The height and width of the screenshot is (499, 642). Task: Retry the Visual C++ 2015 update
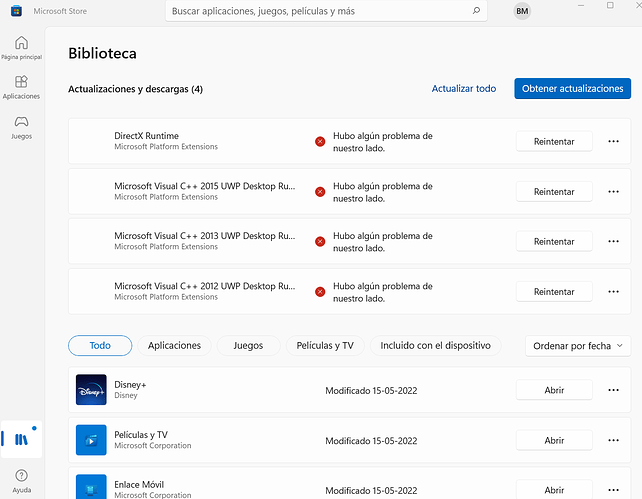[x=554, y=192]
